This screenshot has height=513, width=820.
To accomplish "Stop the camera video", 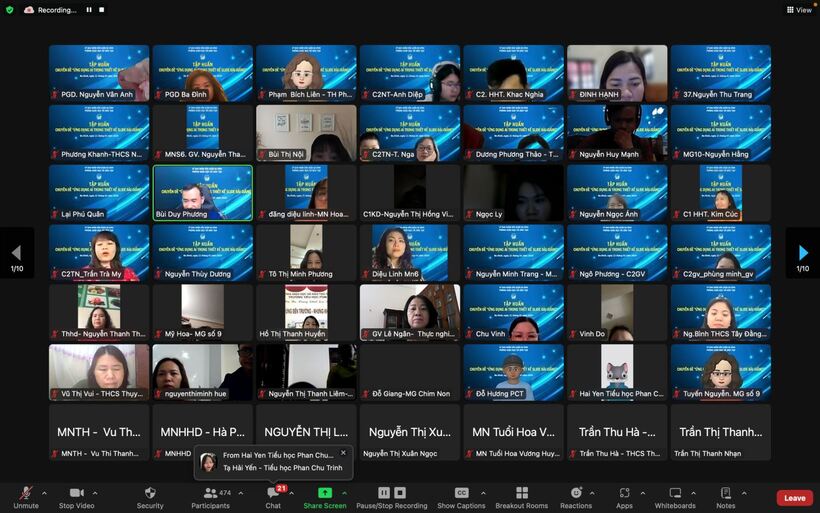I will [76, 496].
